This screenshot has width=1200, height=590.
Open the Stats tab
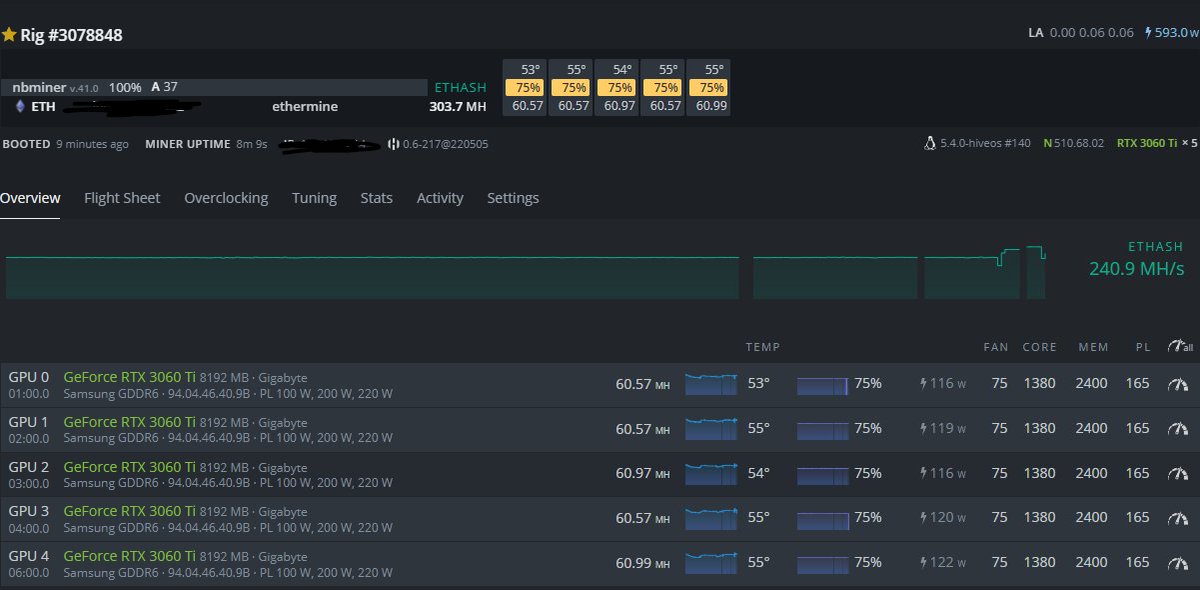coord(376,198)
